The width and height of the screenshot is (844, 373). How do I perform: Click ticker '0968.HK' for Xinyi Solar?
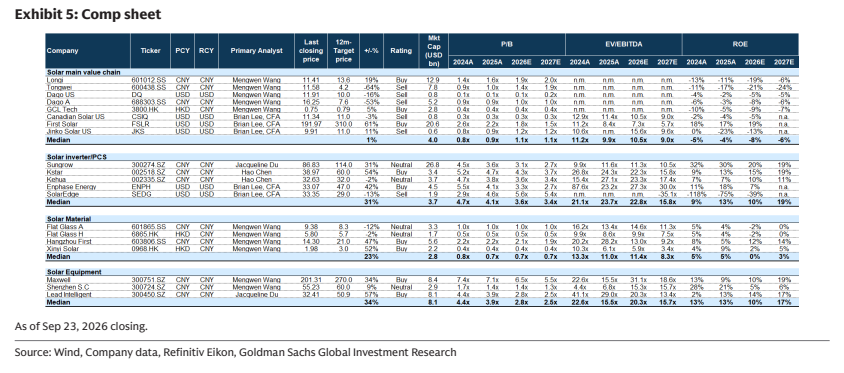(x=143, y=248)
